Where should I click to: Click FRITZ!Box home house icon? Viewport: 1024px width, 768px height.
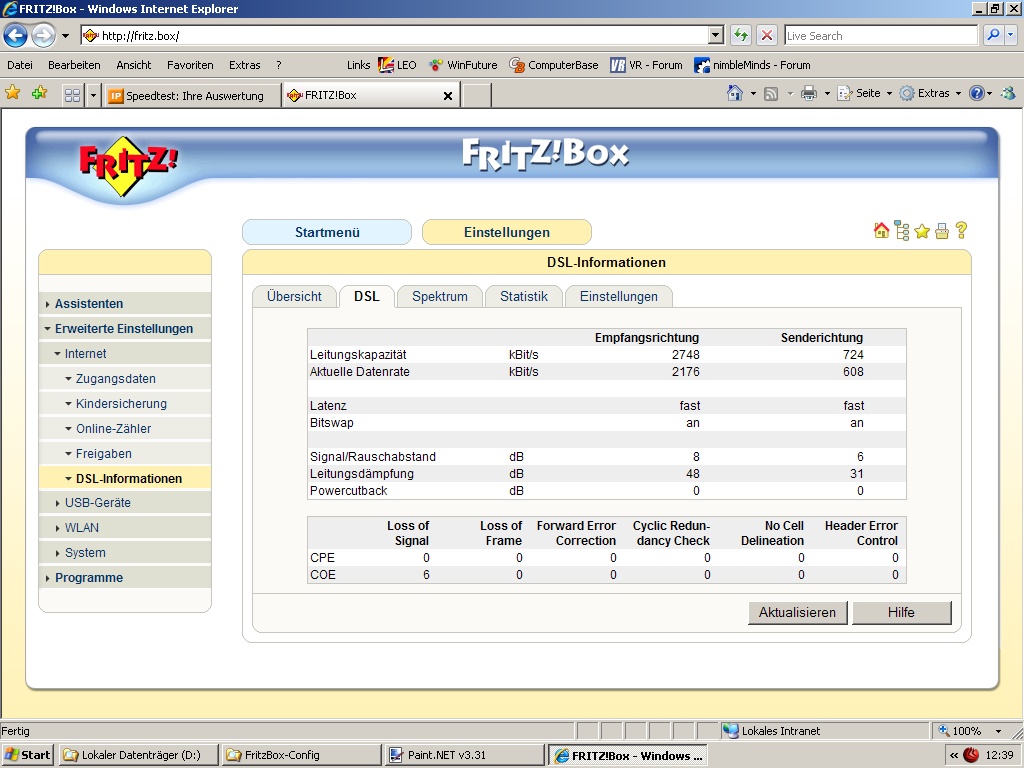pos(881,231)
